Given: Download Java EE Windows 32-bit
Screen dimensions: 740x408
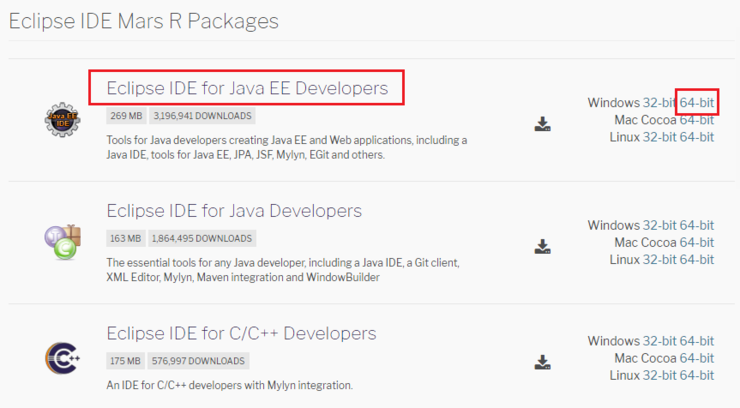Looking at the screenshot, I should tap(660, 103).
